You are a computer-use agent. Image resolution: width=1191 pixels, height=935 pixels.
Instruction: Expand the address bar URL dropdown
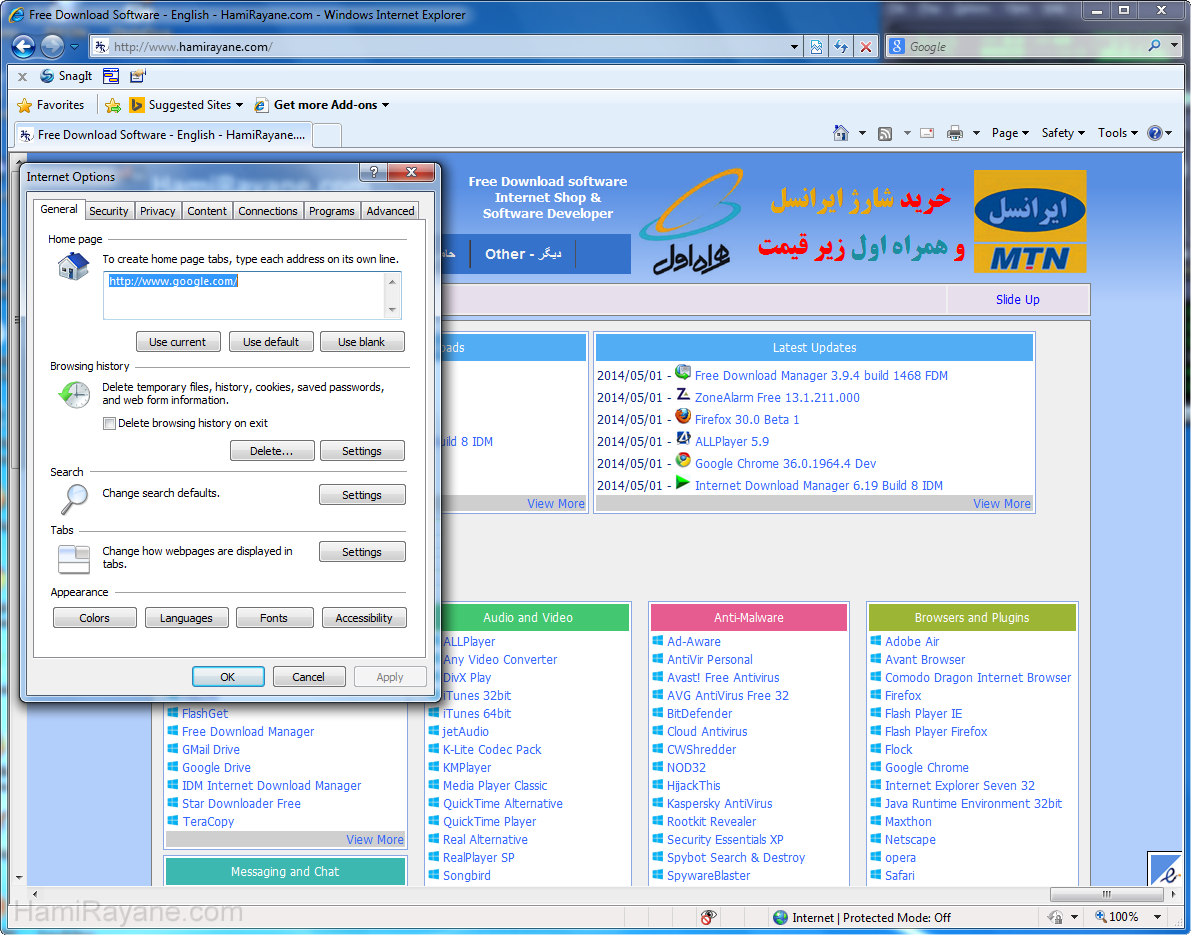coord(795,47)
